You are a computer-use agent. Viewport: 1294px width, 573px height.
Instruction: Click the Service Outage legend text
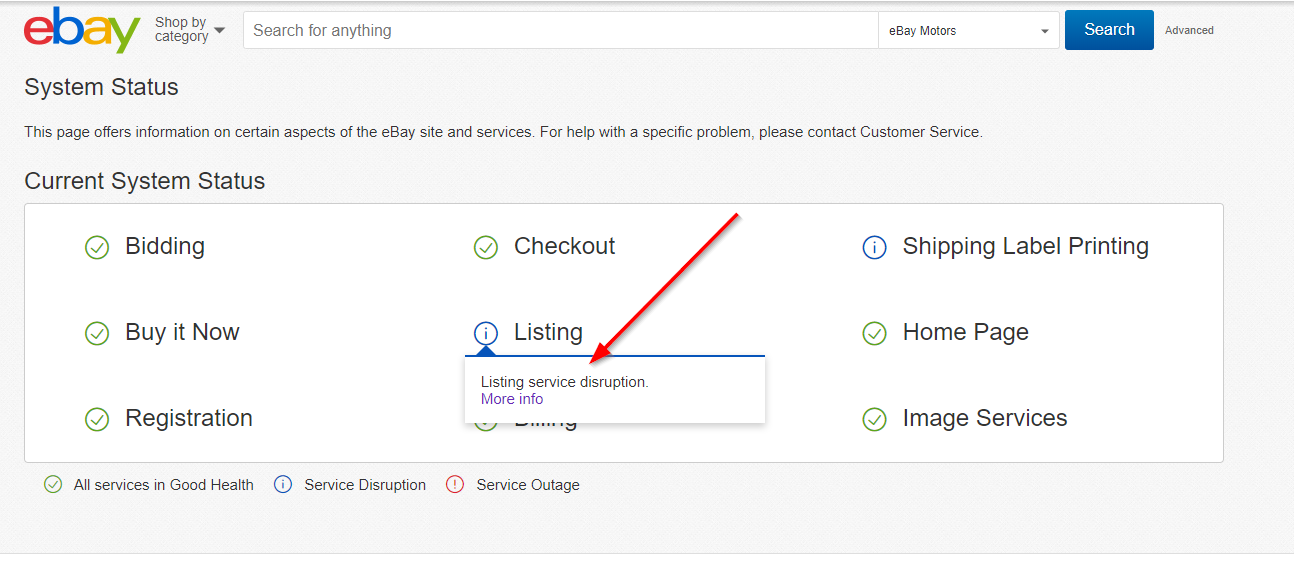coord(528,485)
